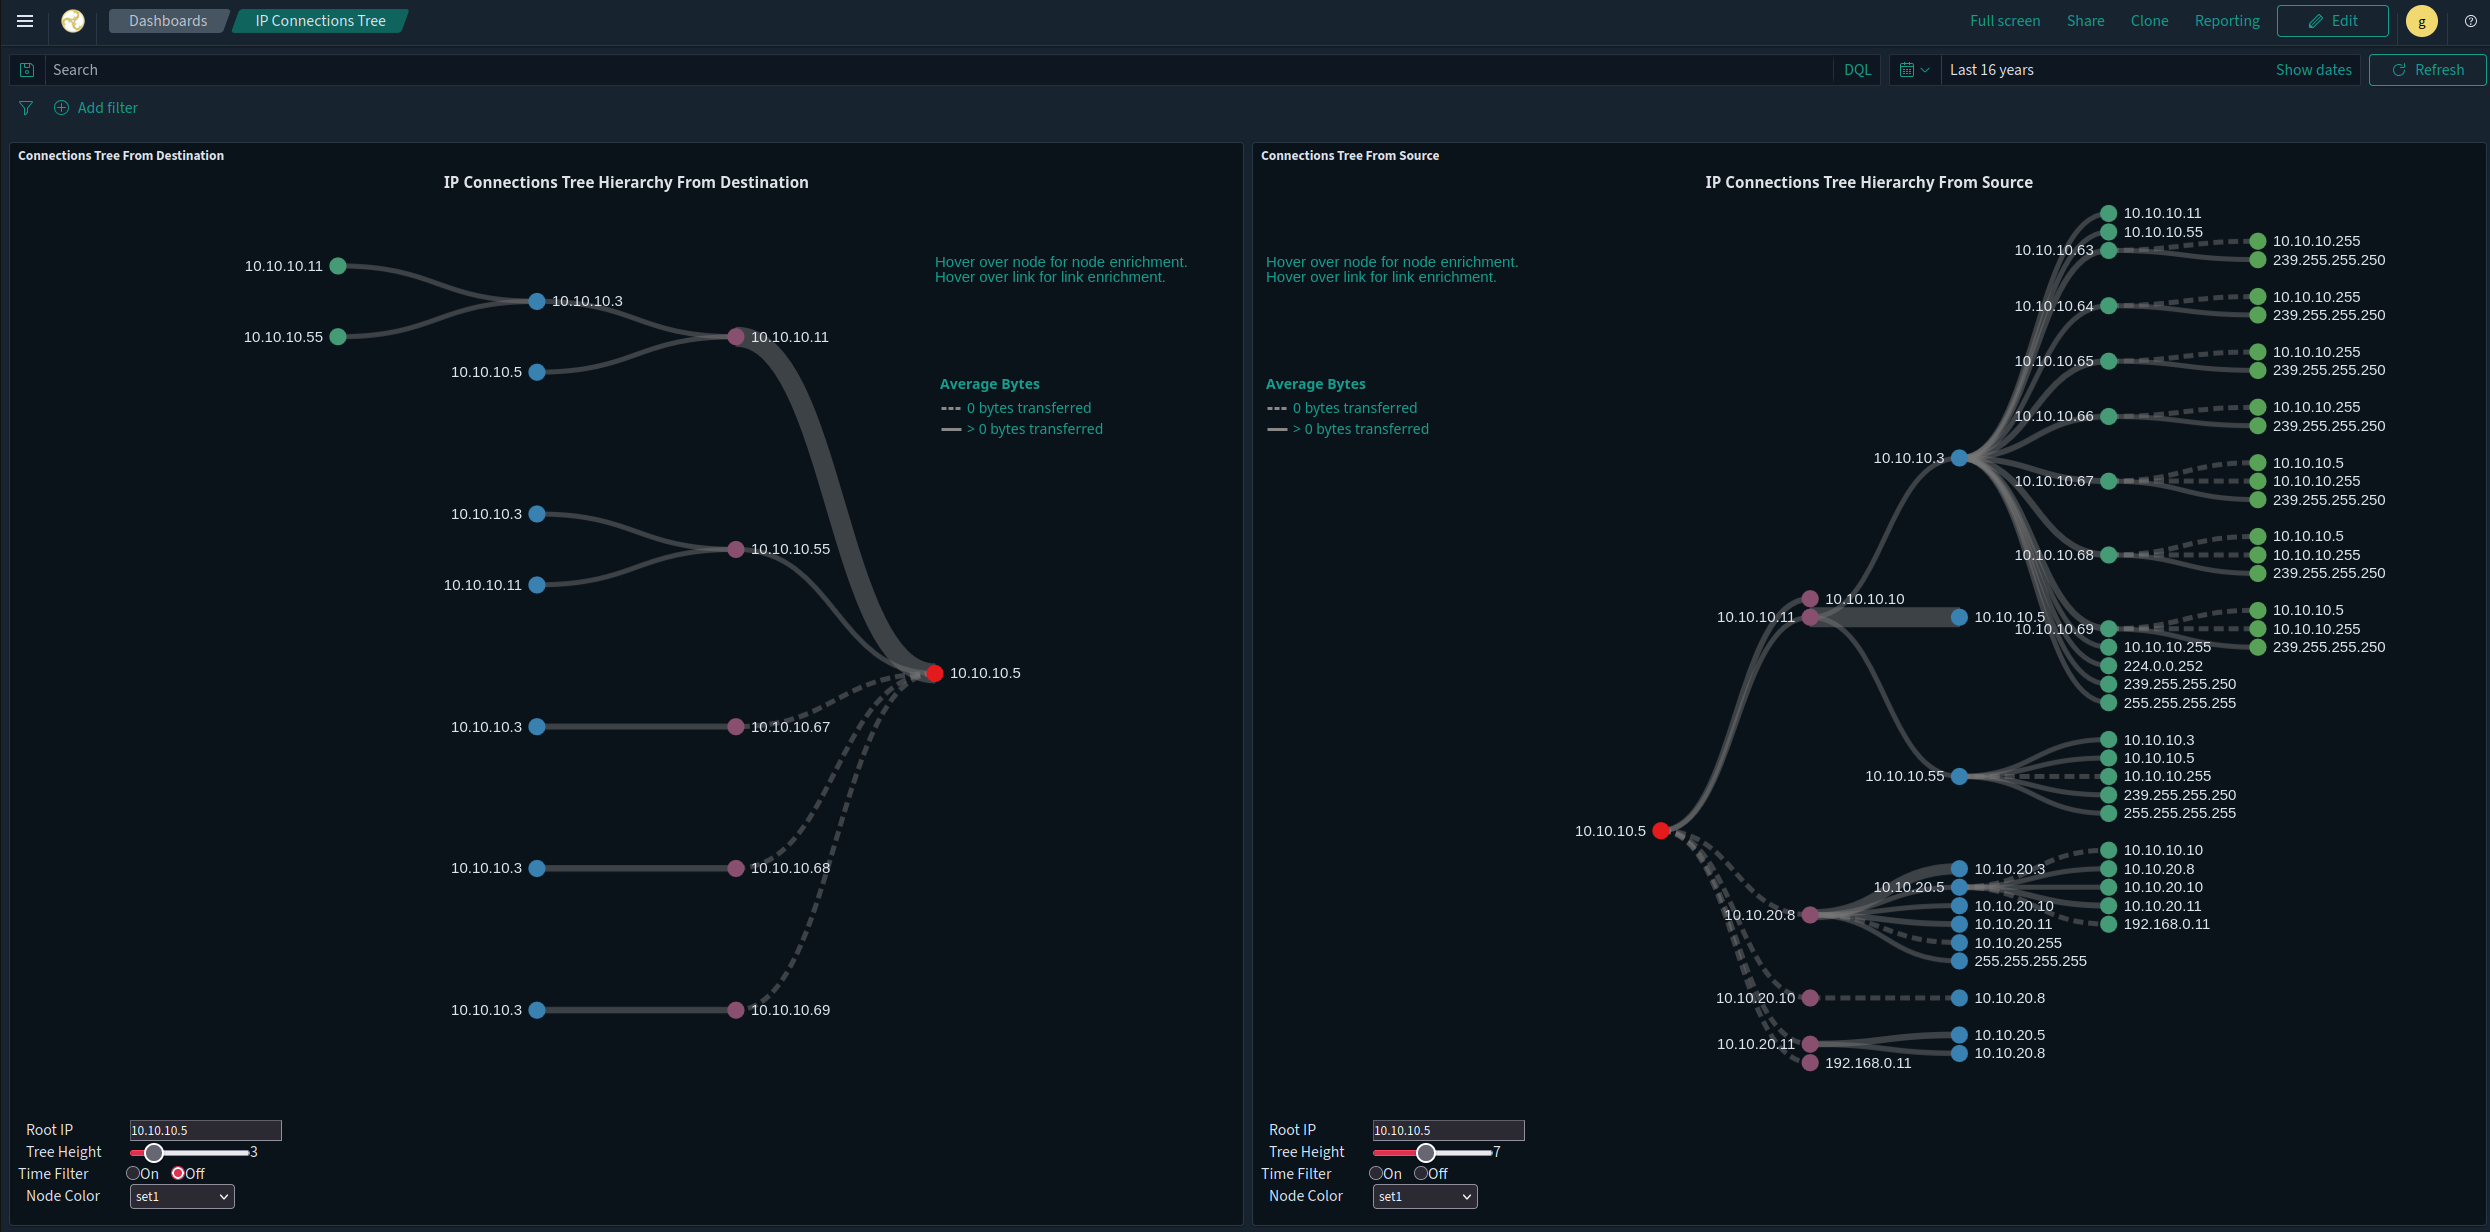Viewport: 2490px width, 1232px height.
Task: Adjust Tree Height slider in Source panel
Action: point(1426,1153)
